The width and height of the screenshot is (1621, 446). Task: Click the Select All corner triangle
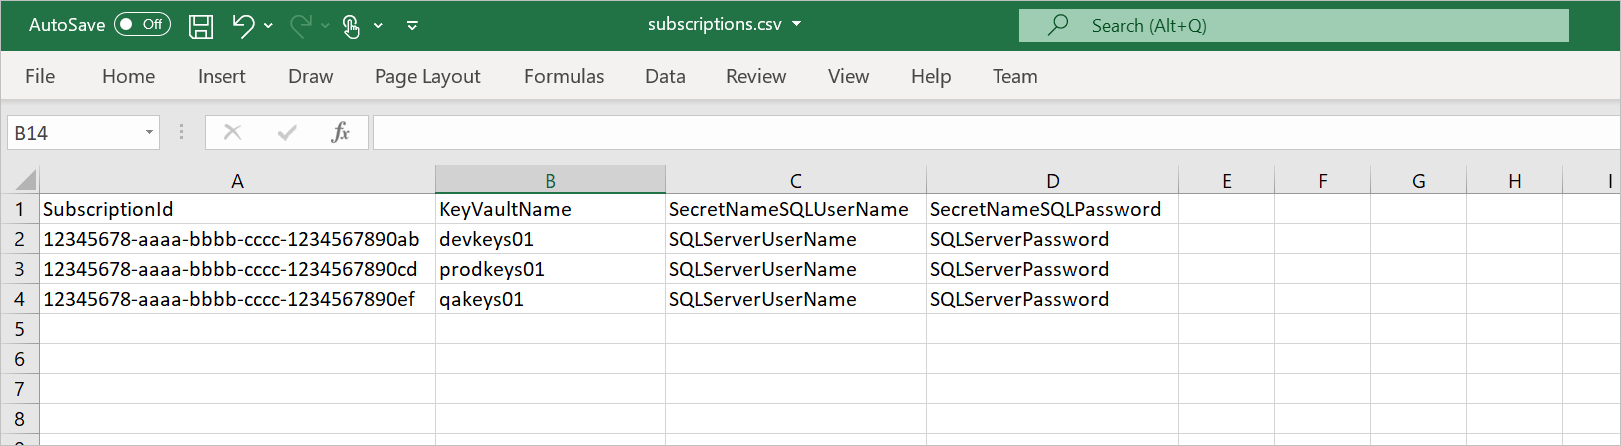[26, 181]
